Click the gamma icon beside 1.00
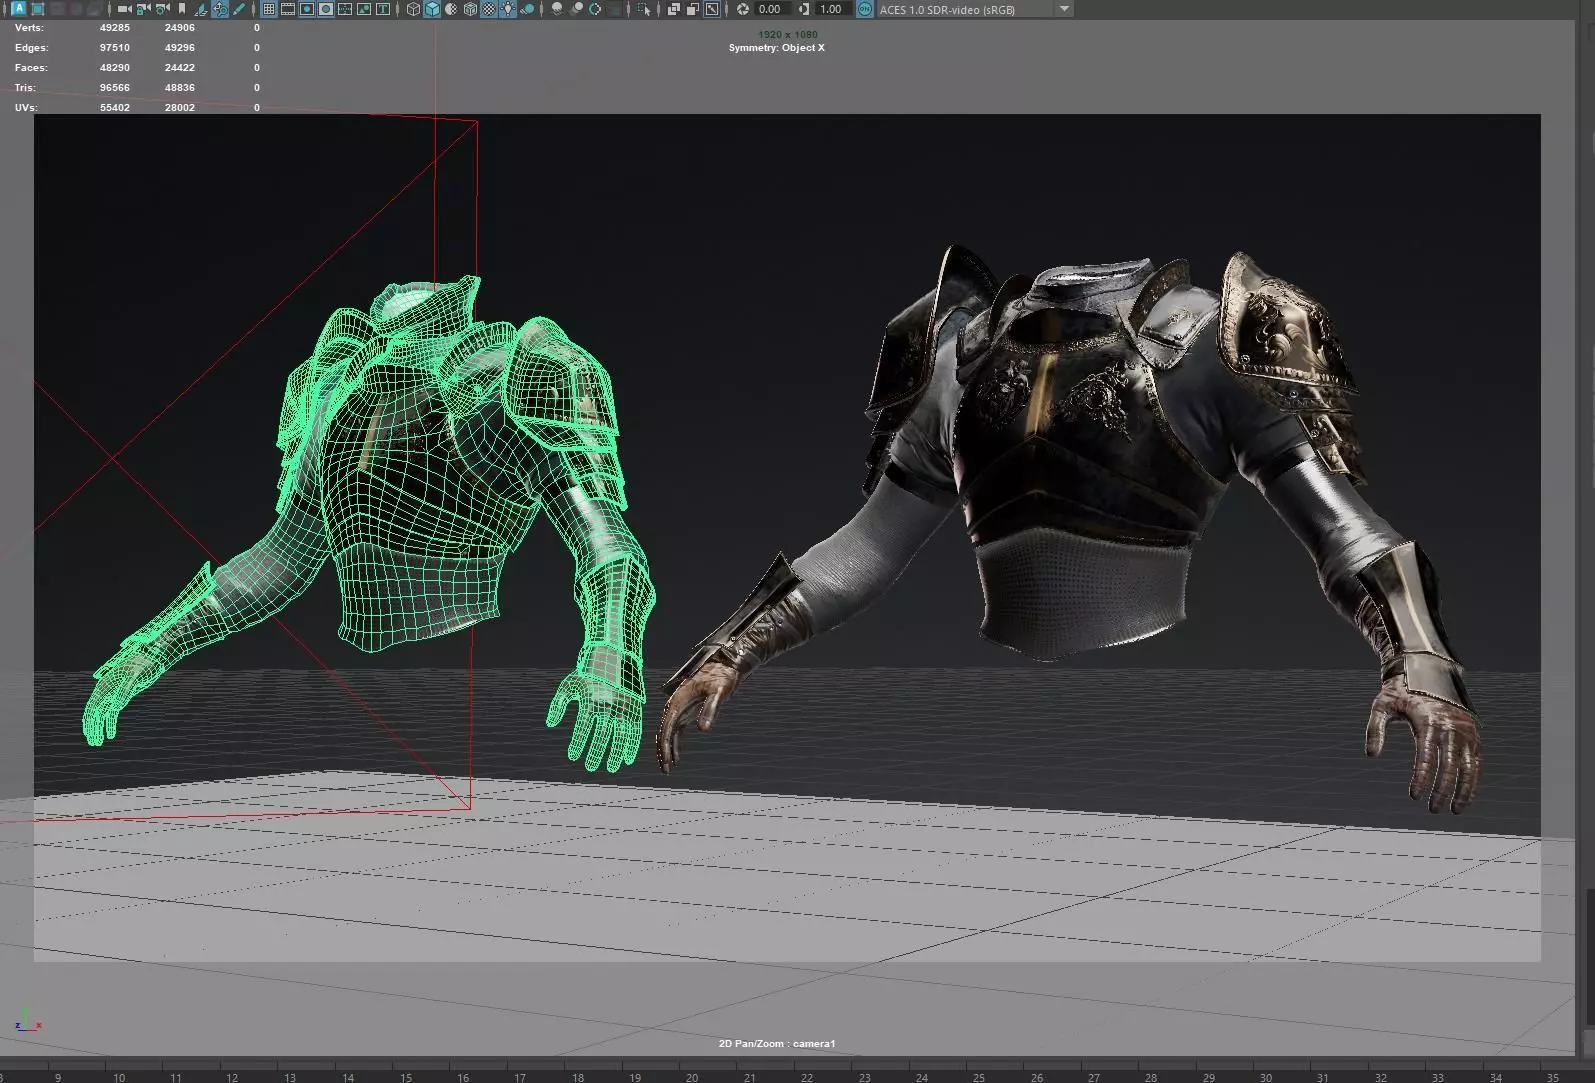 (804, 9)
